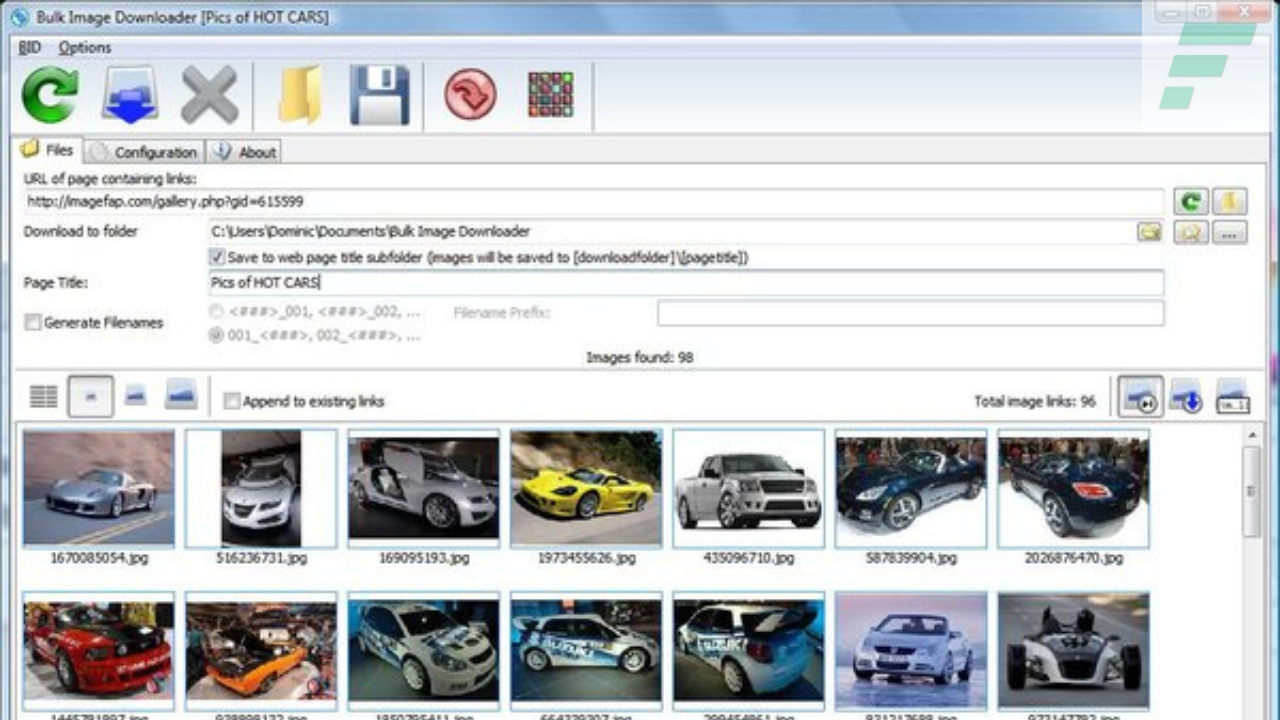This screenshot has width=1280, height=720.
Task: Click the URL of page input field
Action: tap(594, 201)
